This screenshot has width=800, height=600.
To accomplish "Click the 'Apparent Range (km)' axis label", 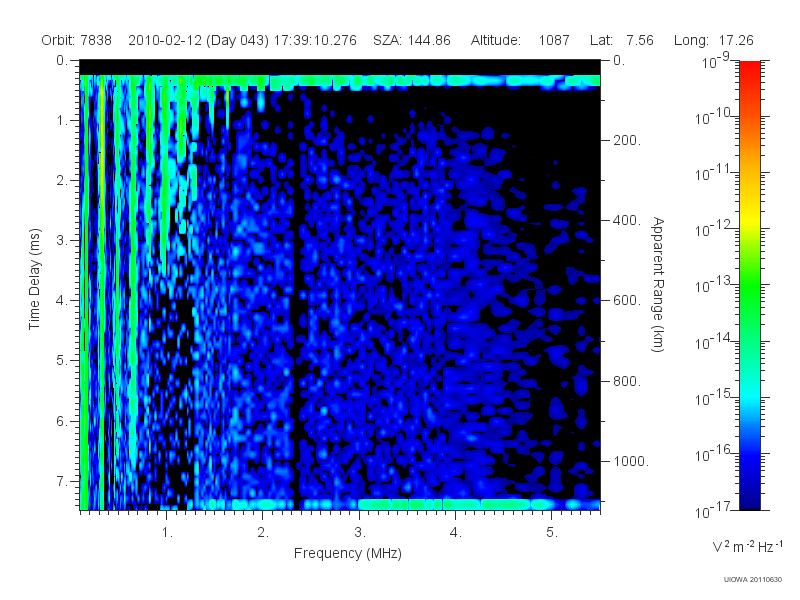I will tap(658, 284).
